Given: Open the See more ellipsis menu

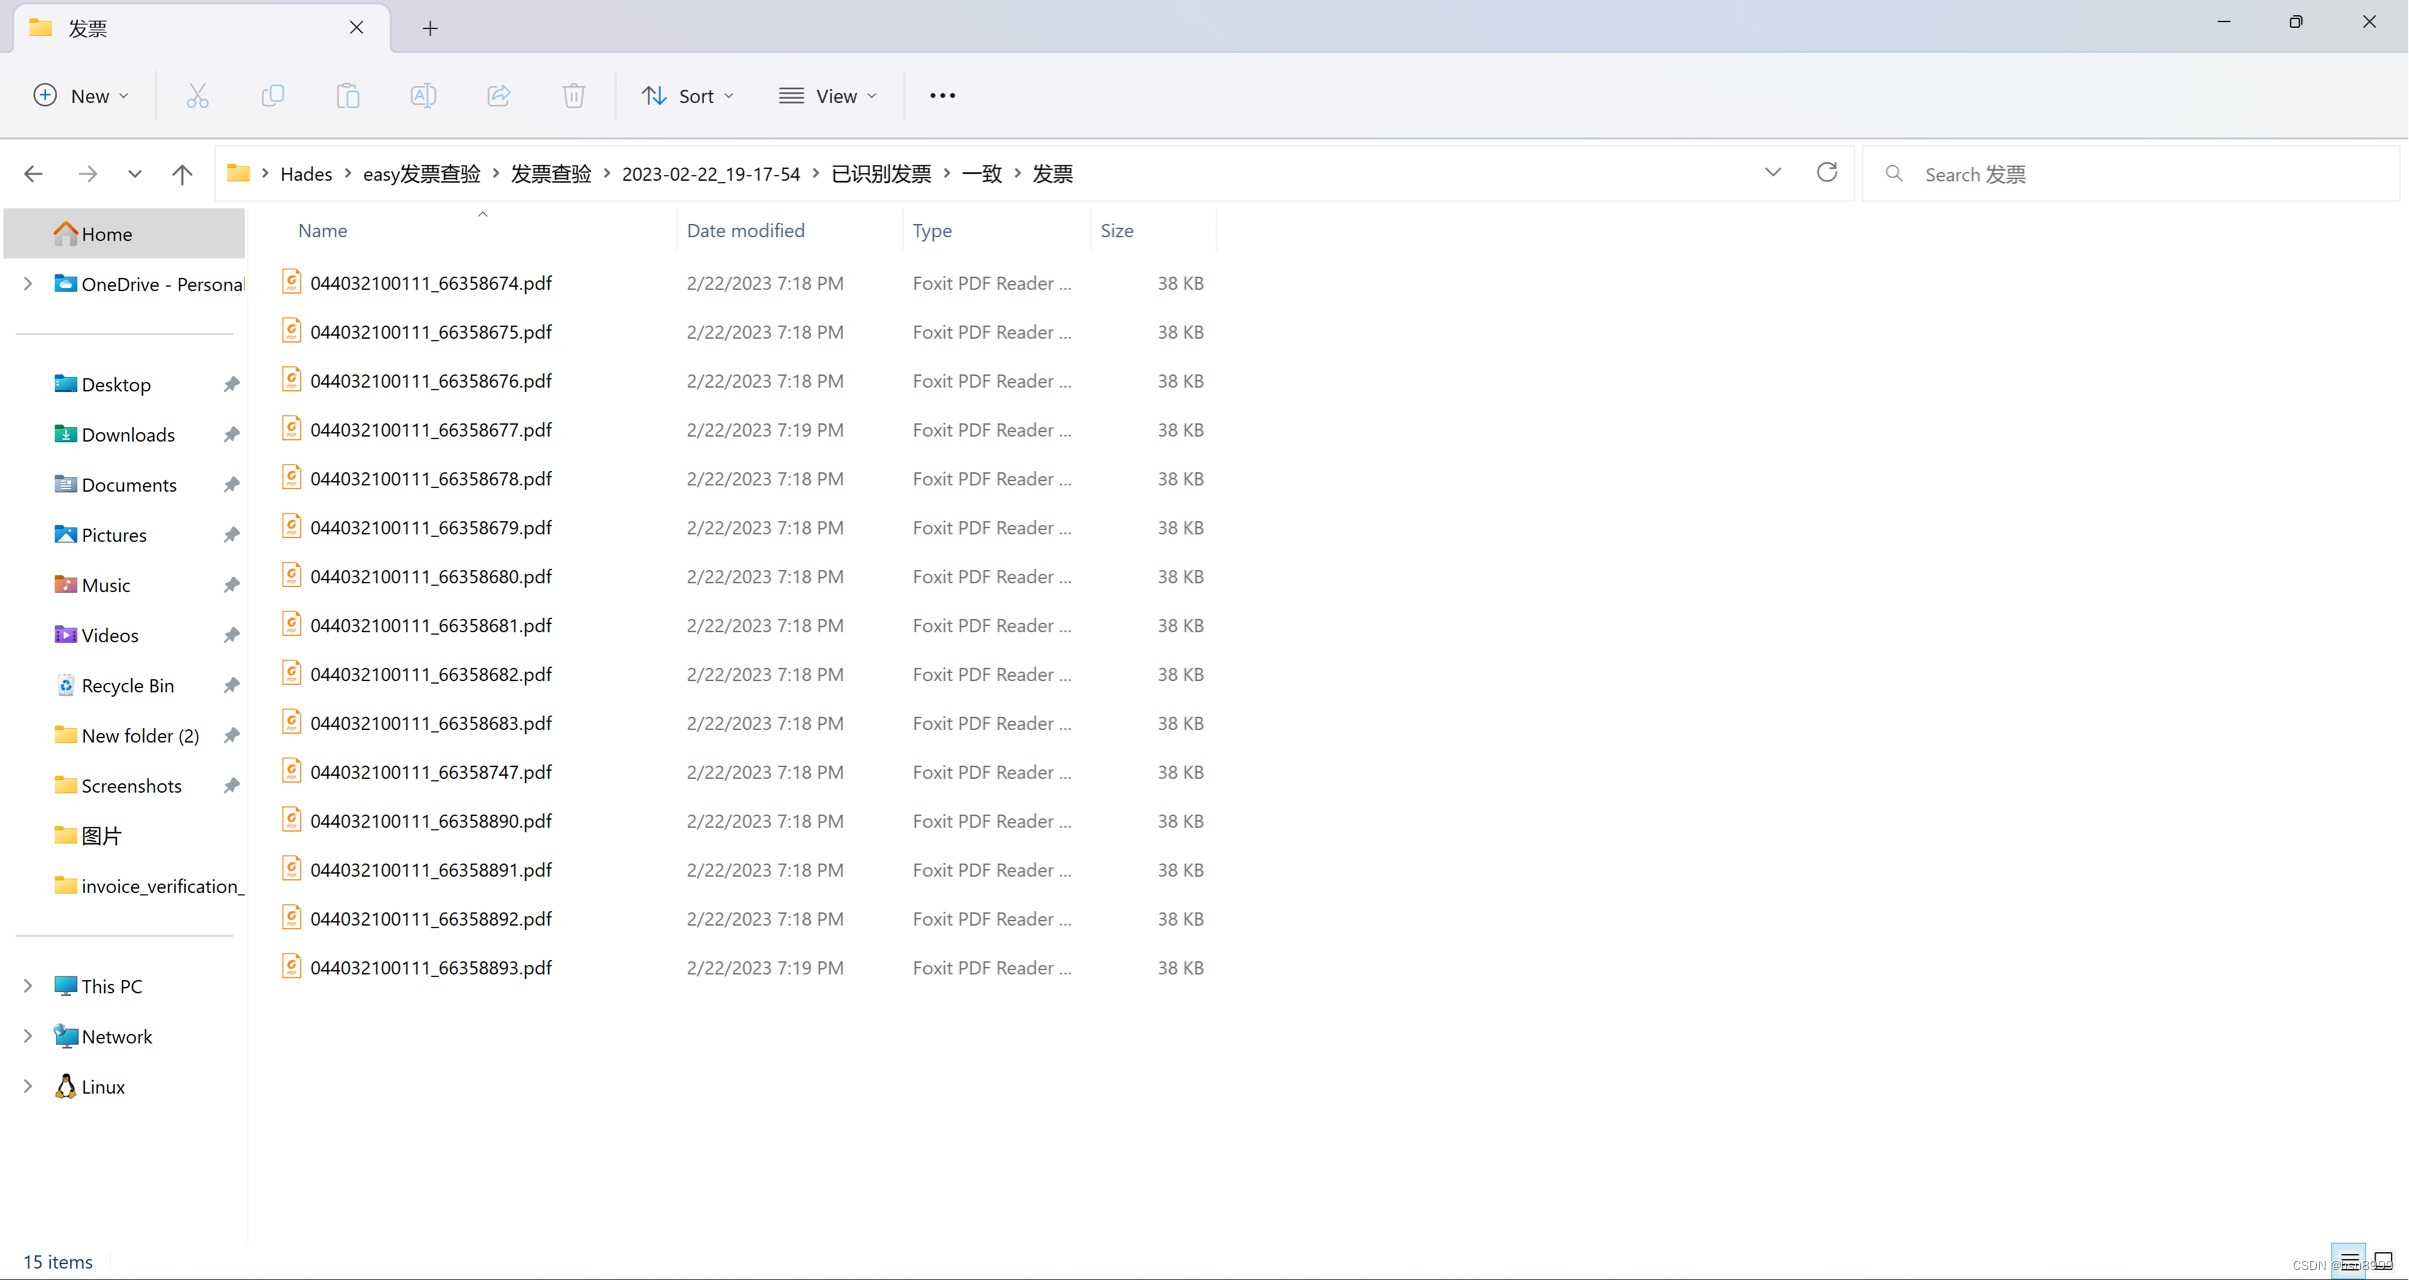Looking at the screenshot, I should coord(942,96).
